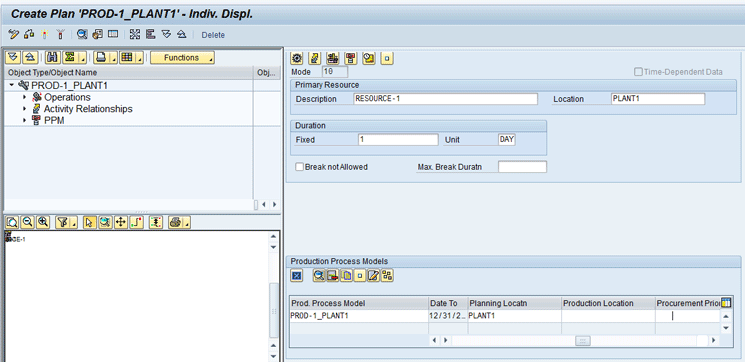Click the magnifier check icon in top toolbar
Screen dimensions: 745x362
pyautogui.click(x=82, y=35)
